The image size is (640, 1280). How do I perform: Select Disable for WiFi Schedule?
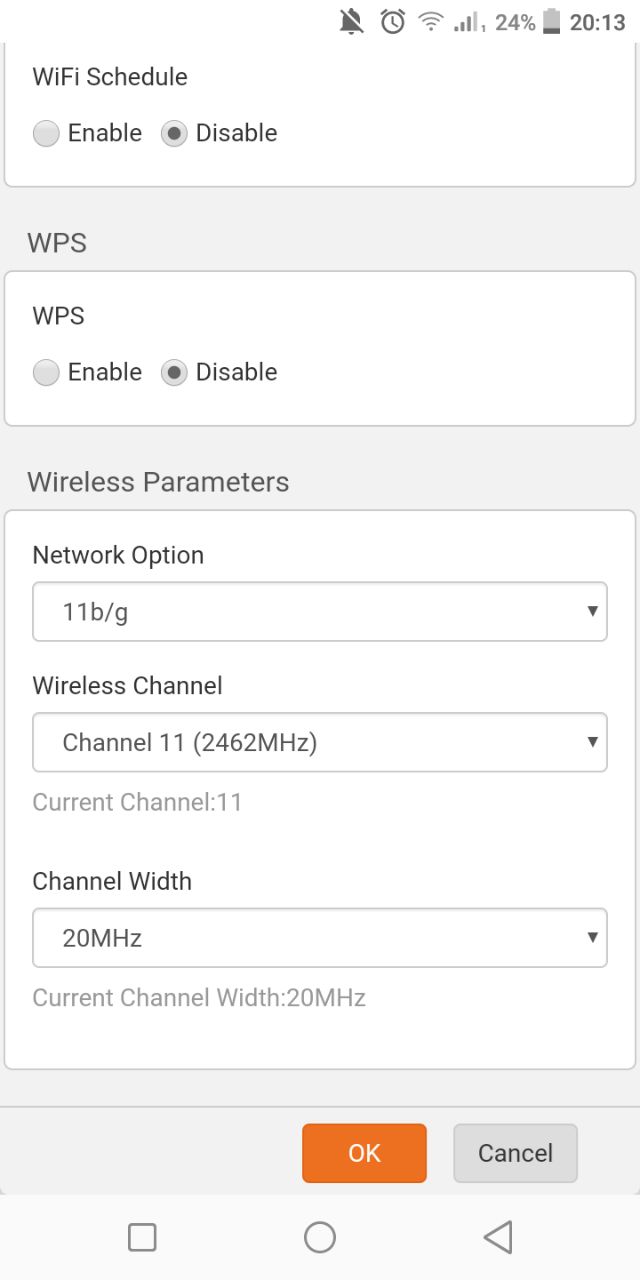(x=174, y=134)
